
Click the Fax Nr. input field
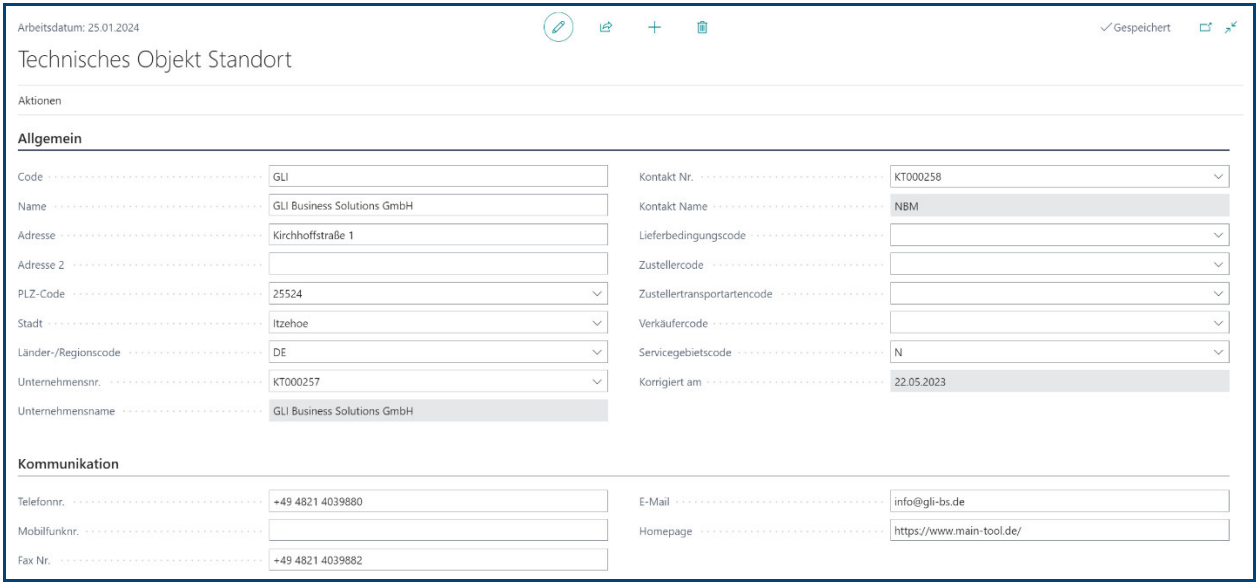[438, 560]
